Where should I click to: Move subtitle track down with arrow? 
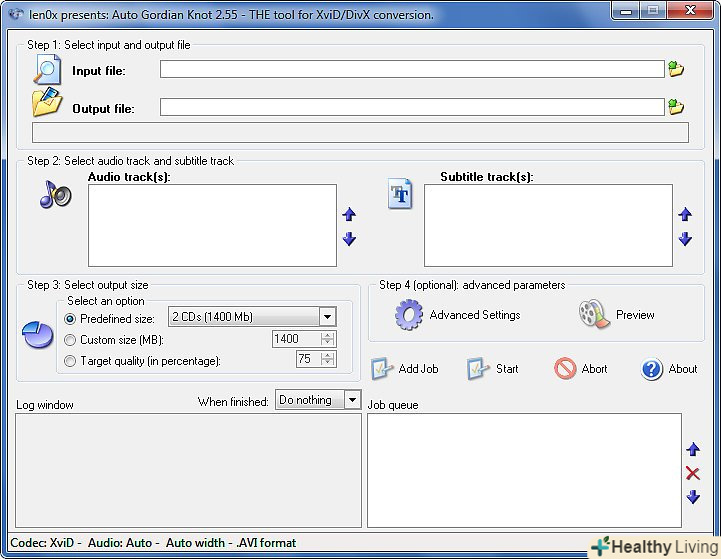685,239
